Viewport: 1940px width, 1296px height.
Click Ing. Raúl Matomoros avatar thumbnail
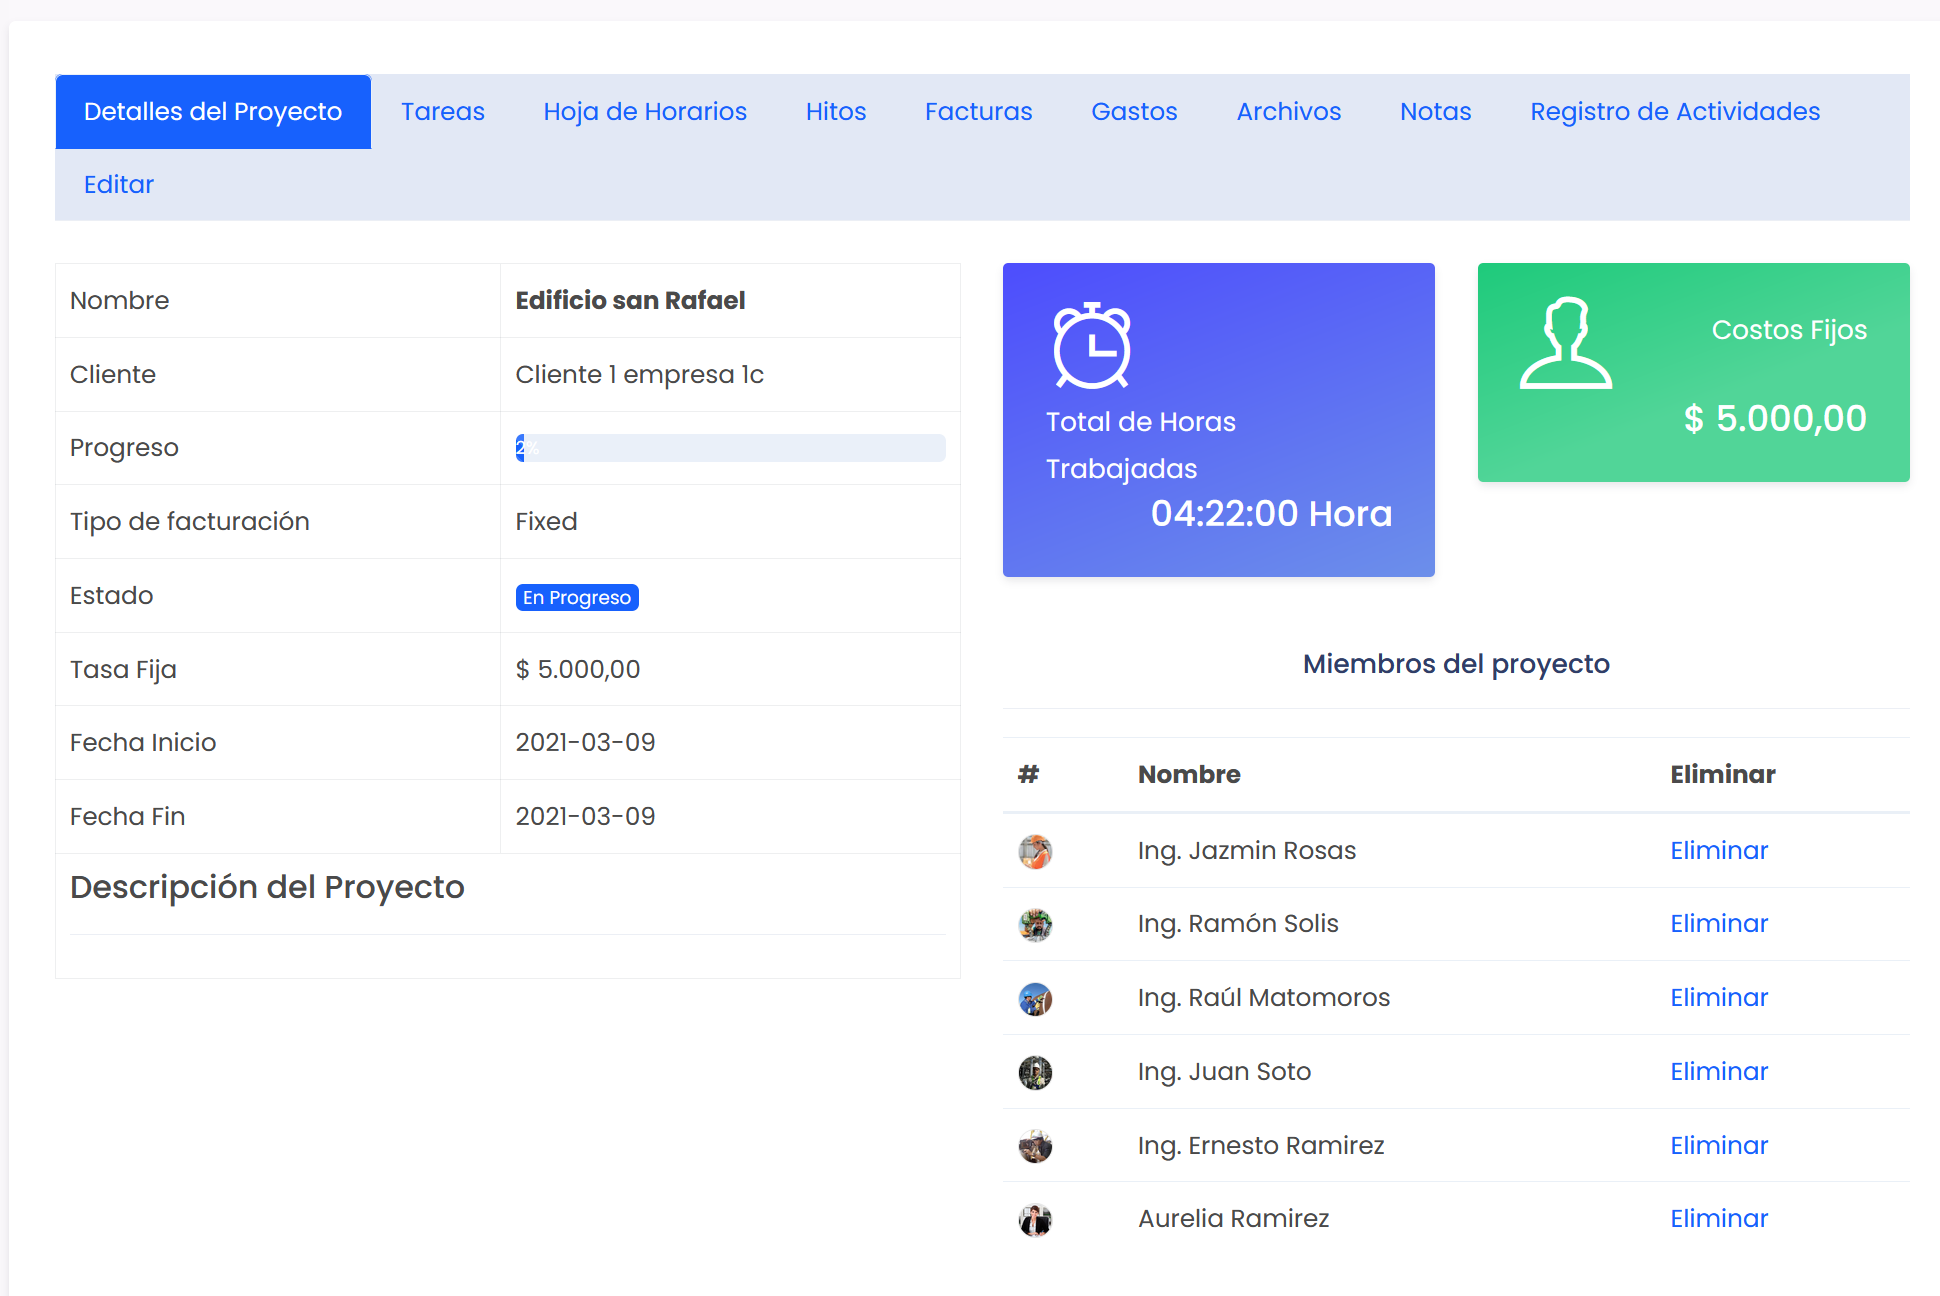pyautogui.click(x=1035, y=999)
